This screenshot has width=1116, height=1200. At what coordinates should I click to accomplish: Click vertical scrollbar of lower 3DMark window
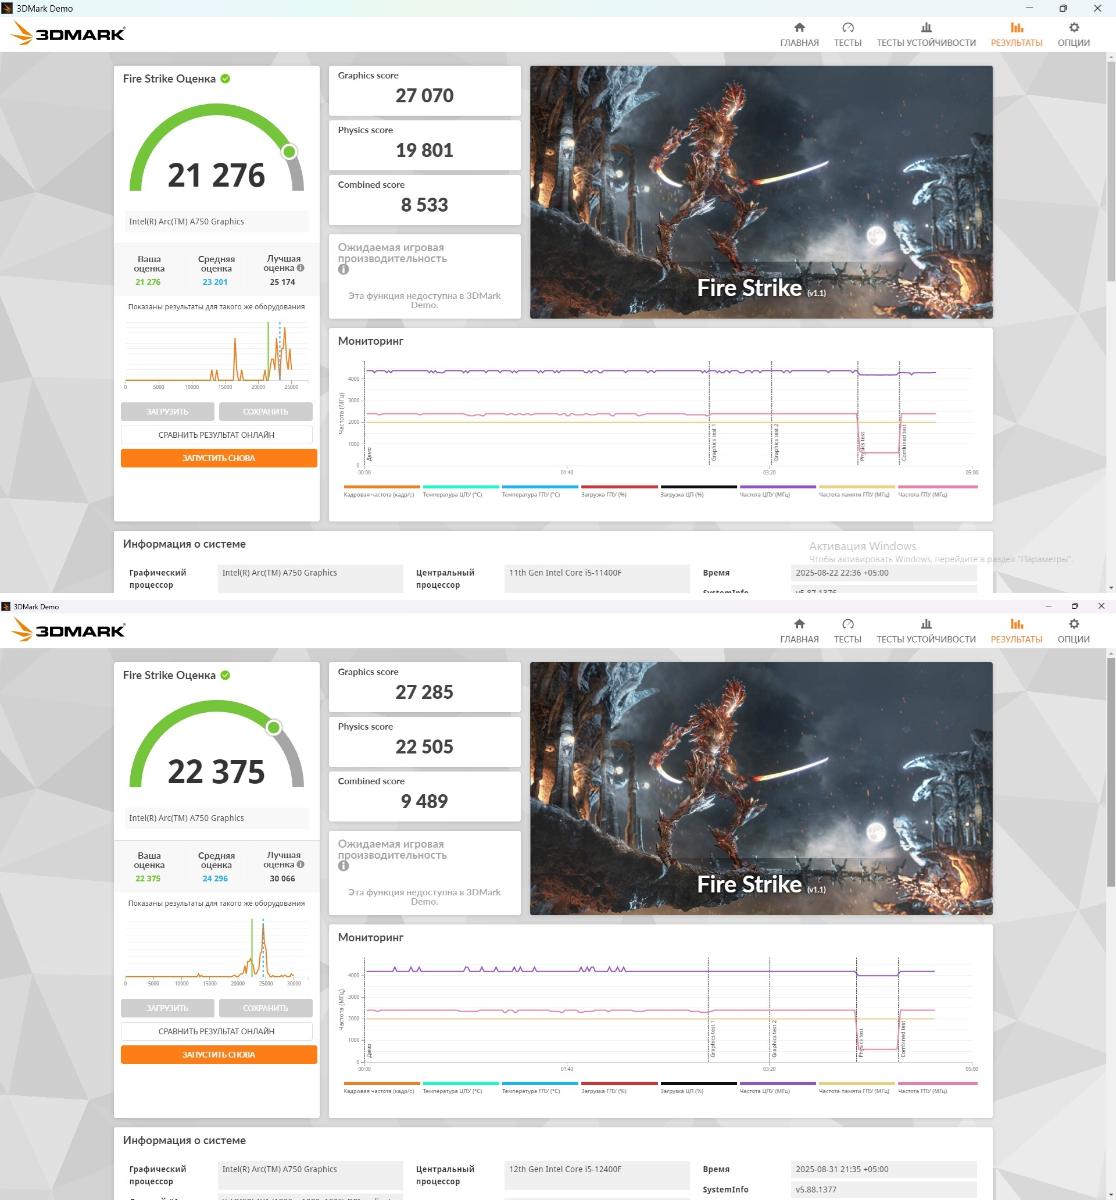[x=1110, y=770]
